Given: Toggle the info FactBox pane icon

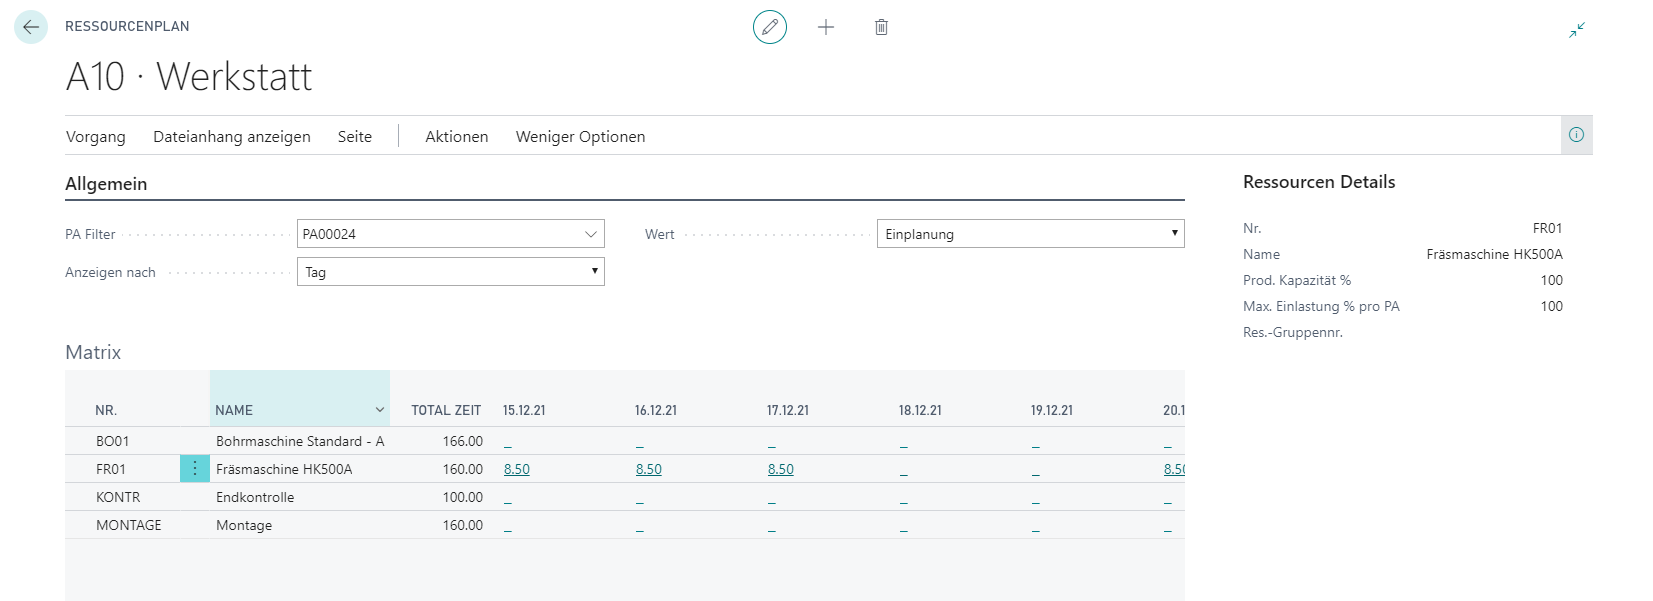Looking at the screenshot, I should click(1576, 135).
